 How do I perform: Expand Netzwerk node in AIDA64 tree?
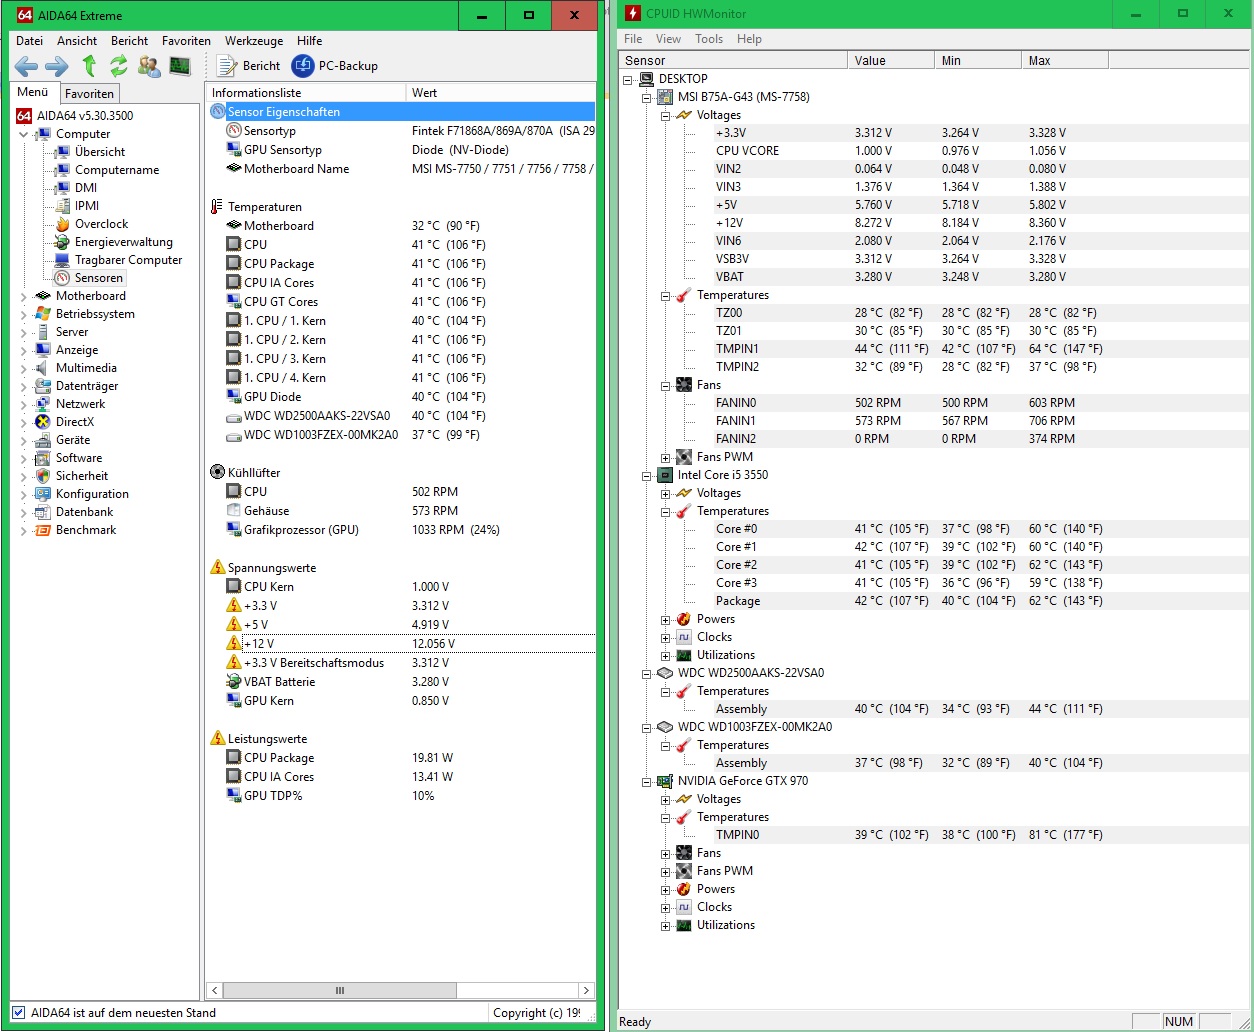24,404
